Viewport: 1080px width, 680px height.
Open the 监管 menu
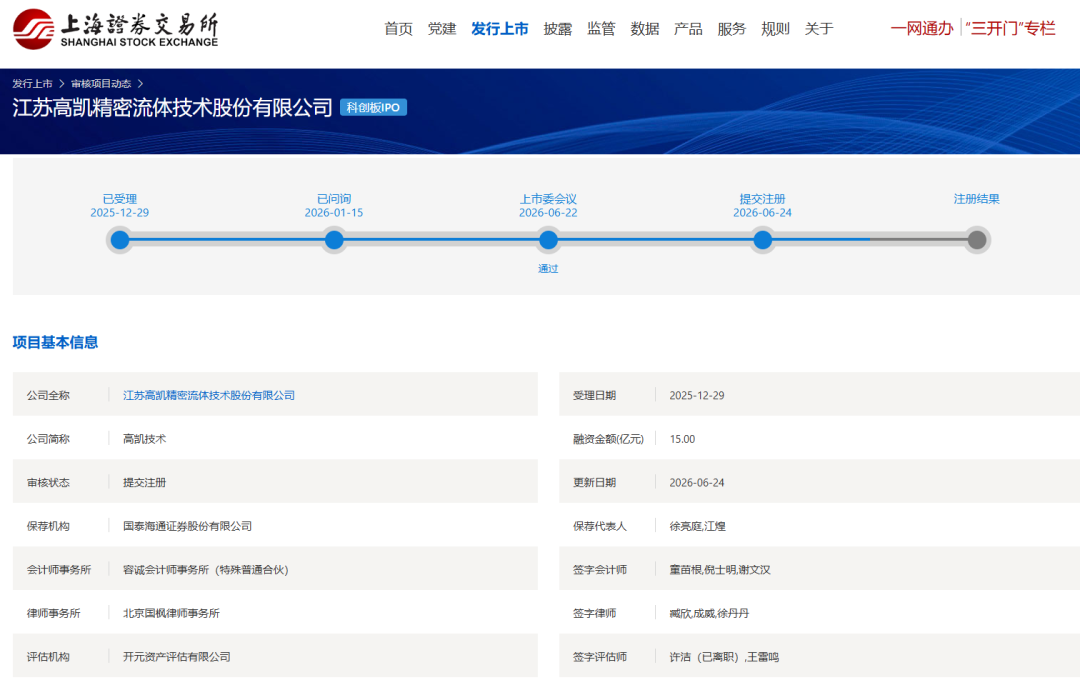pos(601,29)
